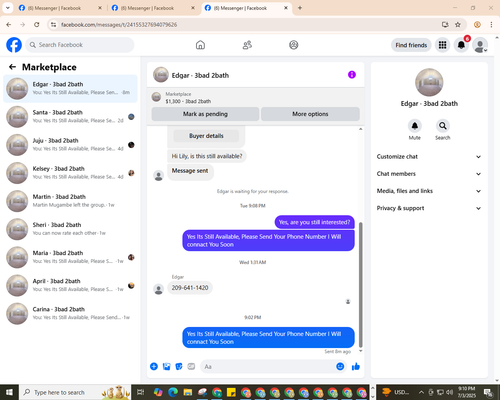Open Microsoft Edge from taskbar
The height and width of the screenshot is (400, 500).
[173, 392]
